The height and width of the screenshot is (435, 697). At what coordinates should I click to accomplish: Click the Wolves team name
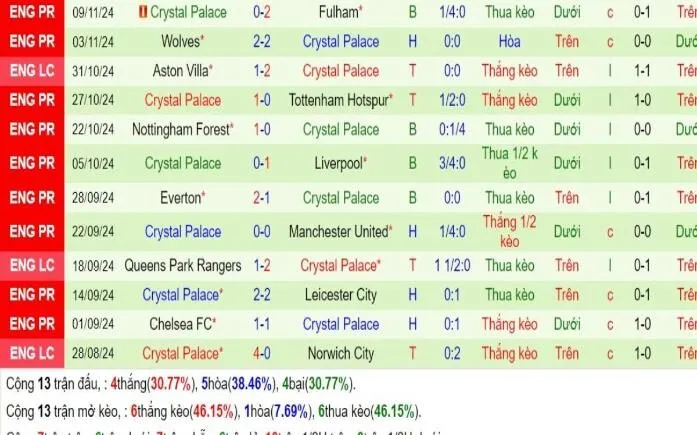(x=180, y=42)
